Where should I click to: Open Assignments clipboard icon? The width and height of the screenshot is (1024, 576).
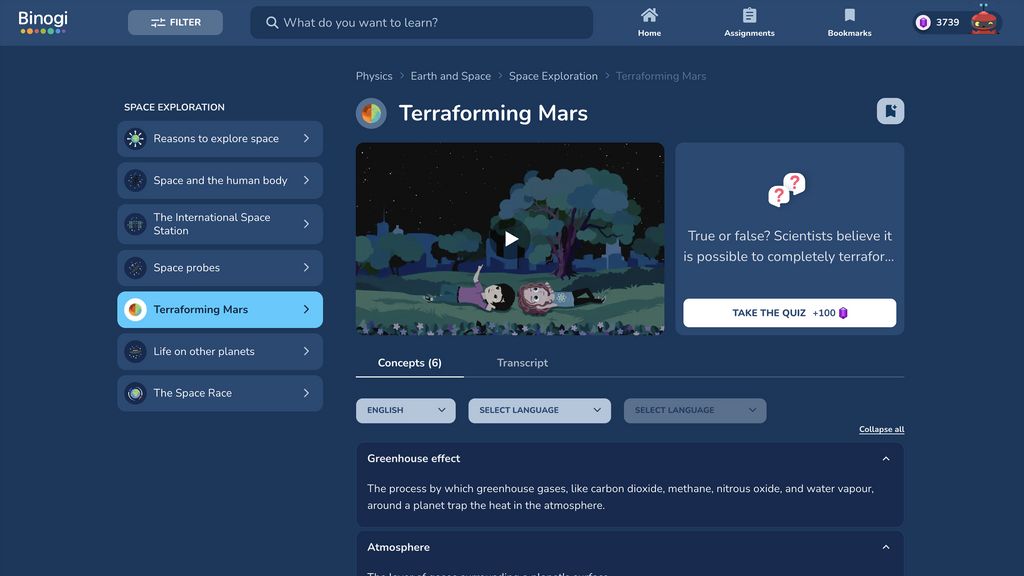(x=749, y=15)
